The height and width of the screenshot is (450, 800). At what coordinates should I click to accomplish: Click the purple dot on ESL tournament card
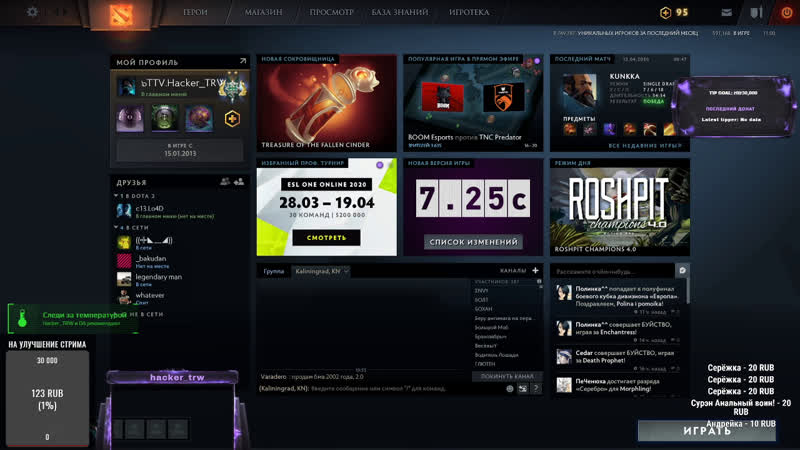click(380, 165)
